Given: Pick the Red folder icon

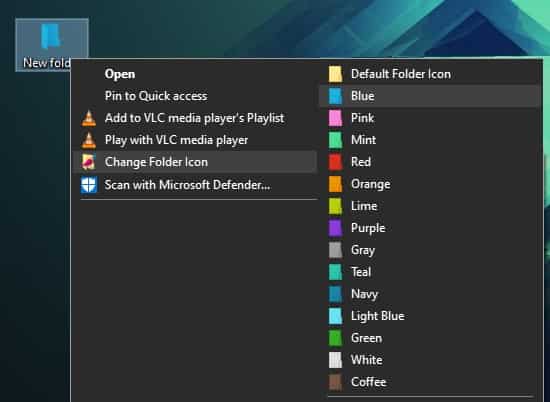Looking at the screenshot, I should coord(430,162).
